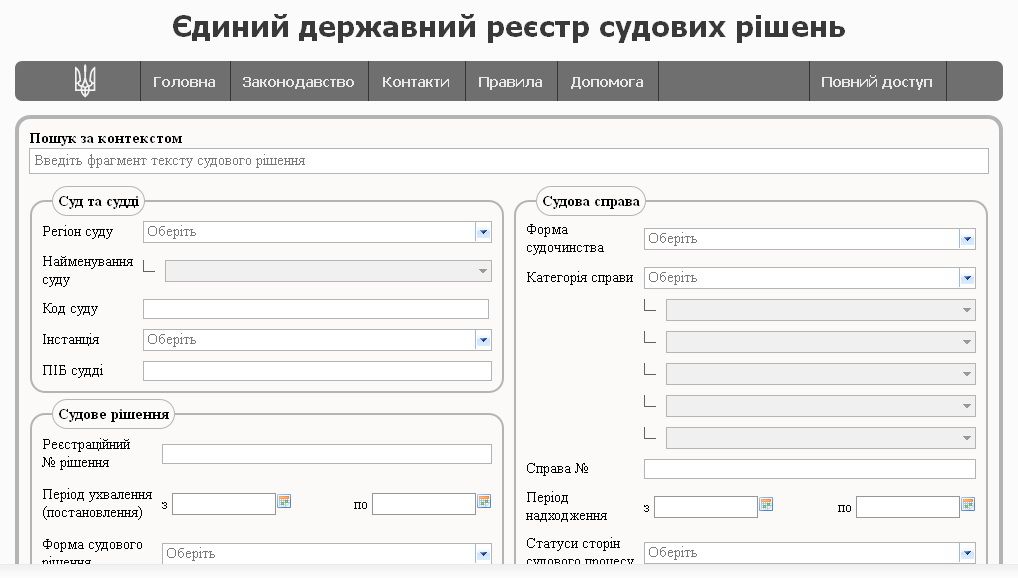Open the Категорія справи dropdown

click(x=967, y=278)
